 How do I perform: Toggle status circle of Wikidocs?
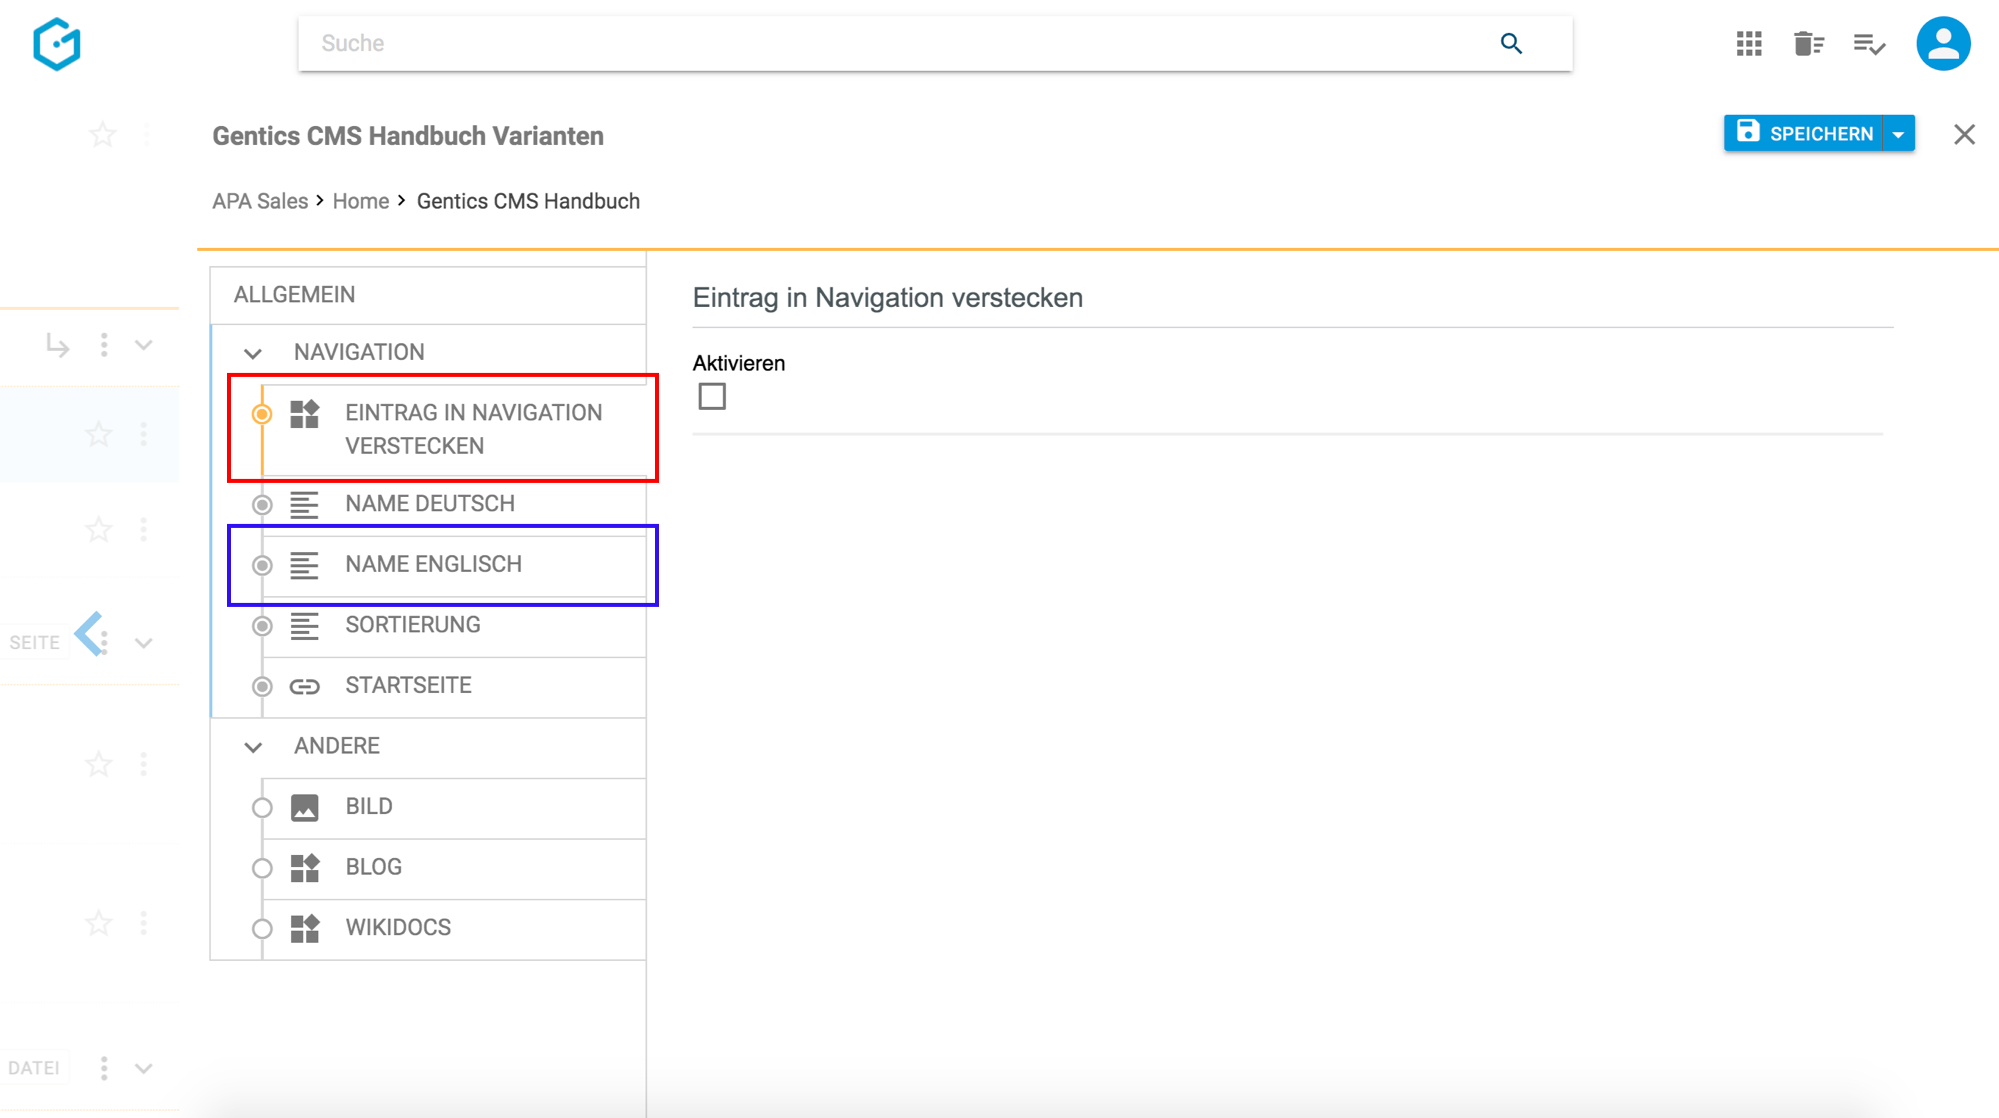(x=262, y=929)
